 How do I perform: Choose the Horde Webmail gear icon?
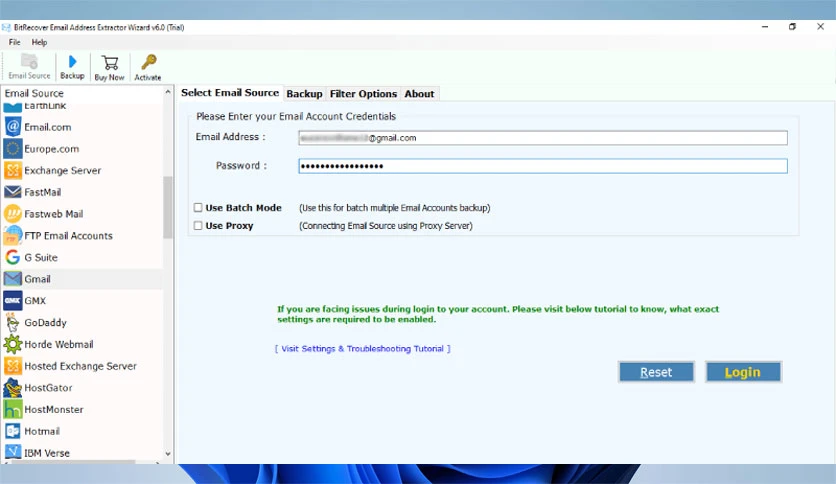pyautogui.click(x=13, y=344)
